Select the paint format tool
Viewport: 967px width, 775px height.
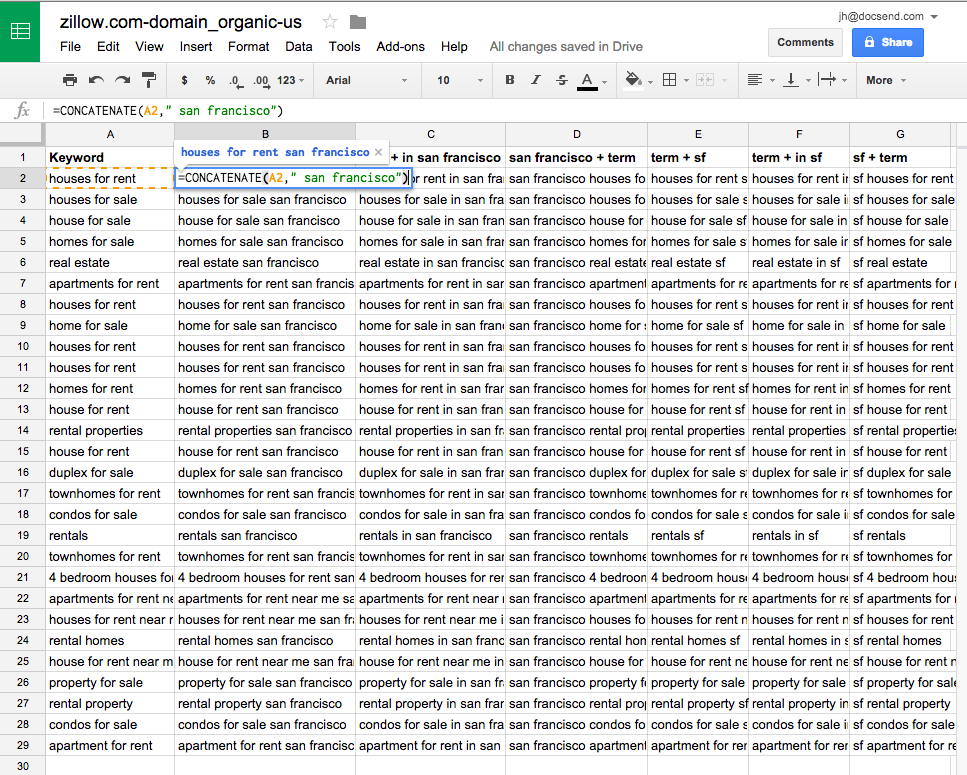tap(149, 80)
